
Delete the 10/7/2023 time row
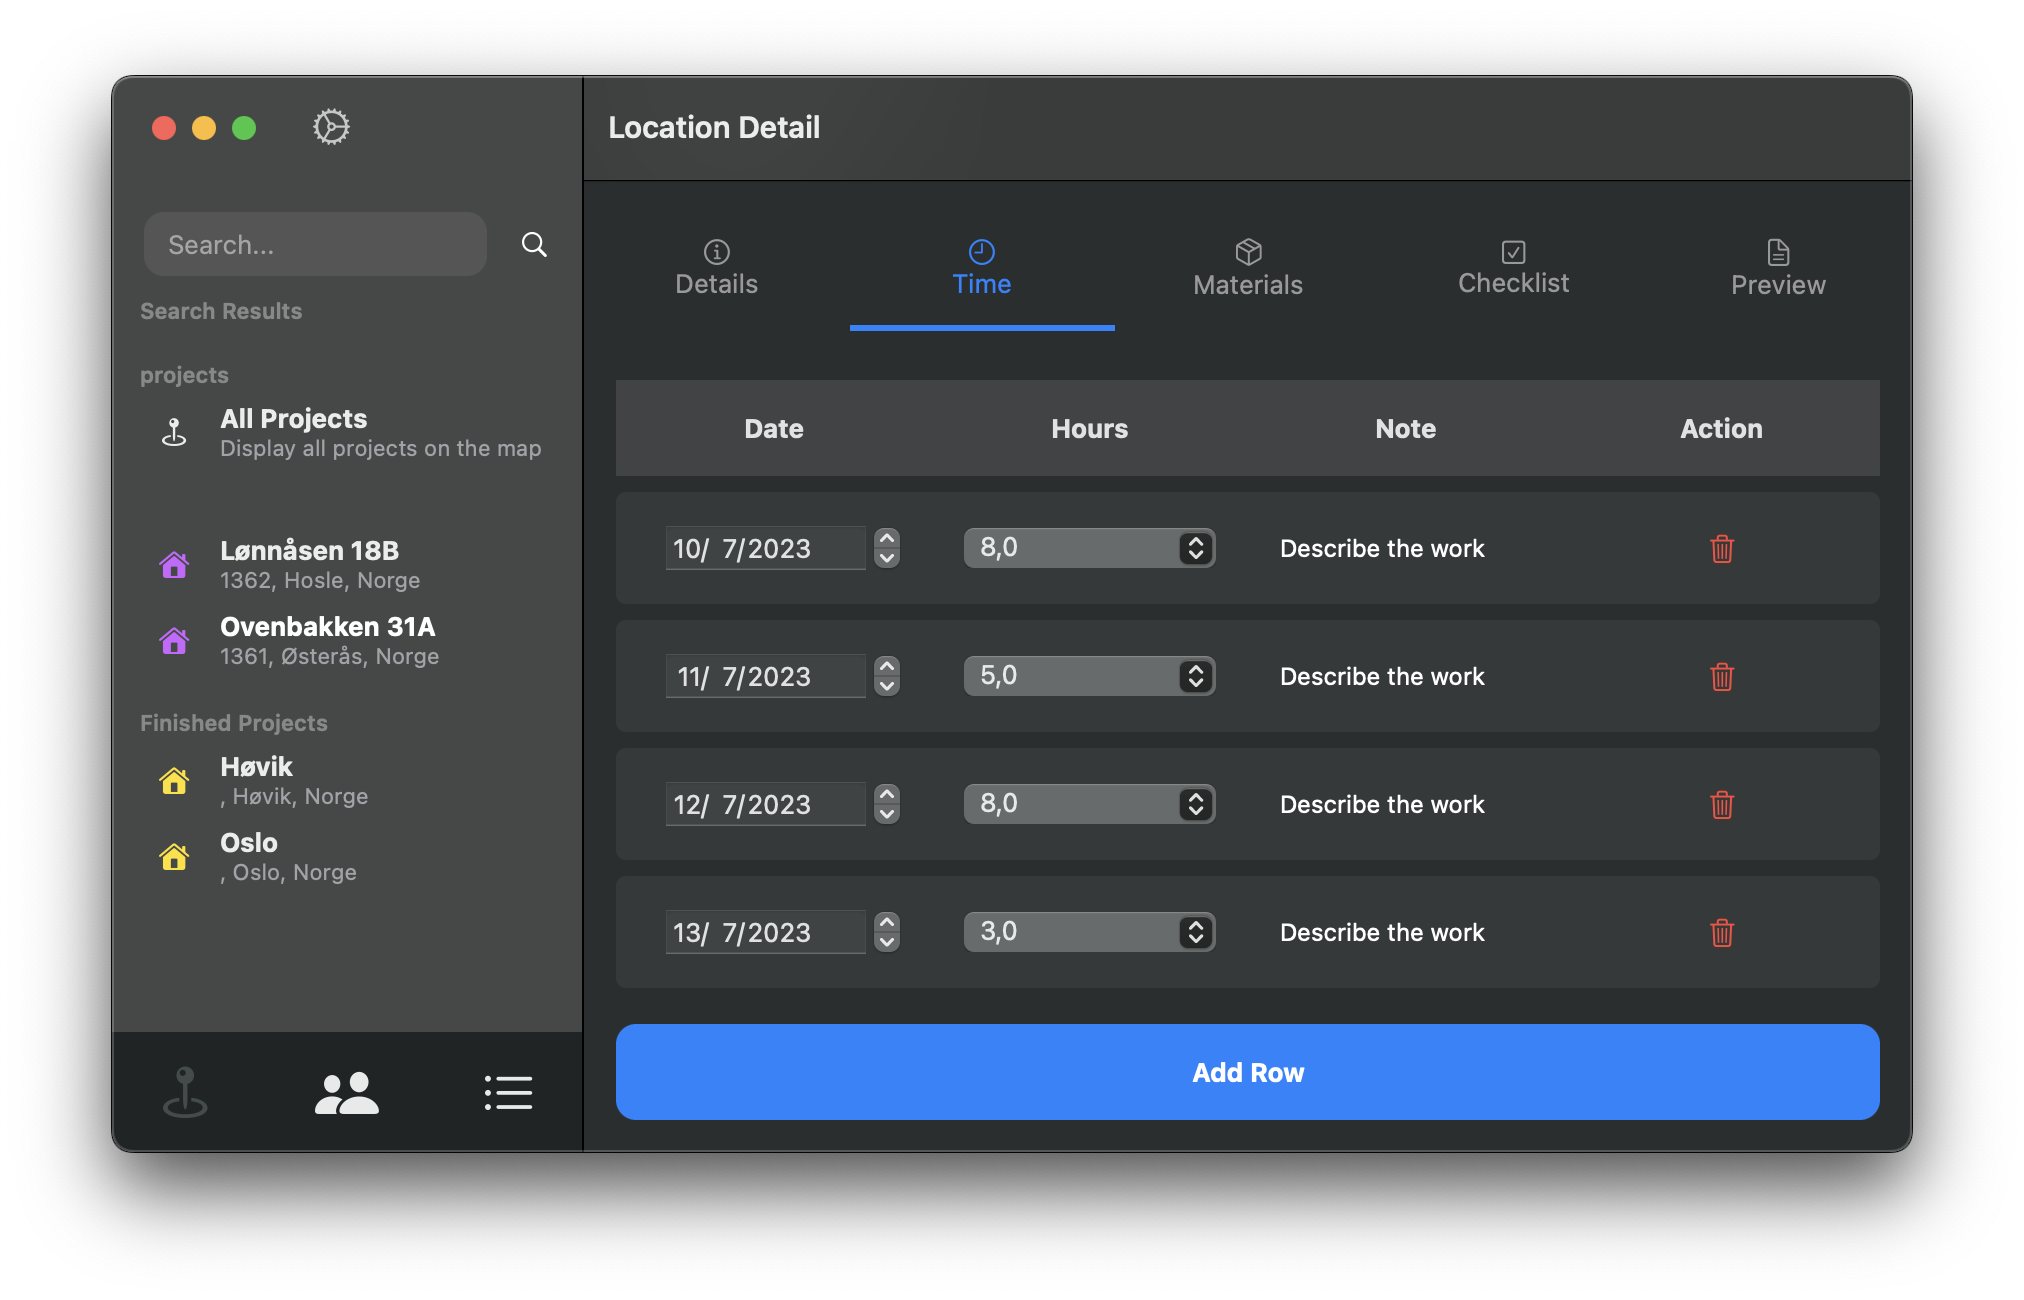[x=1721, y=548]
